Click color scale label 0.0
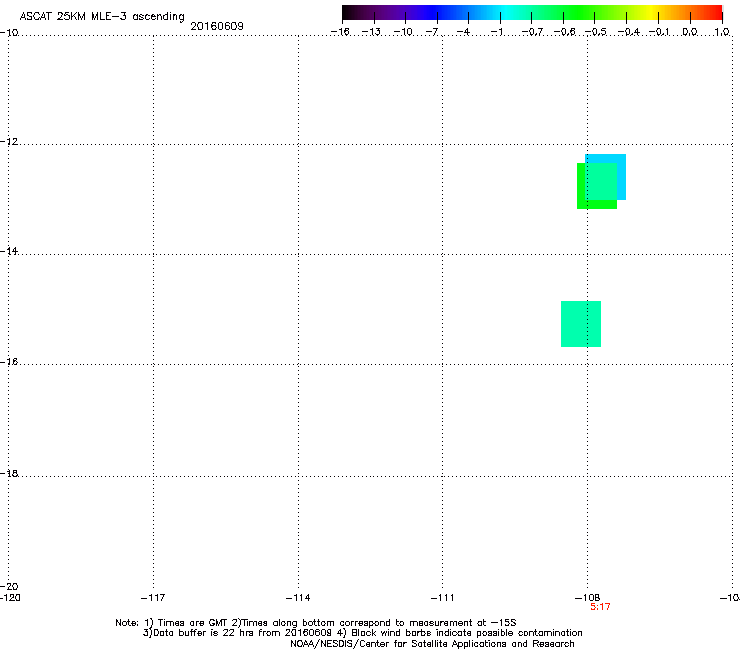Screen dimensions: 740x650 tap(690, 32)
